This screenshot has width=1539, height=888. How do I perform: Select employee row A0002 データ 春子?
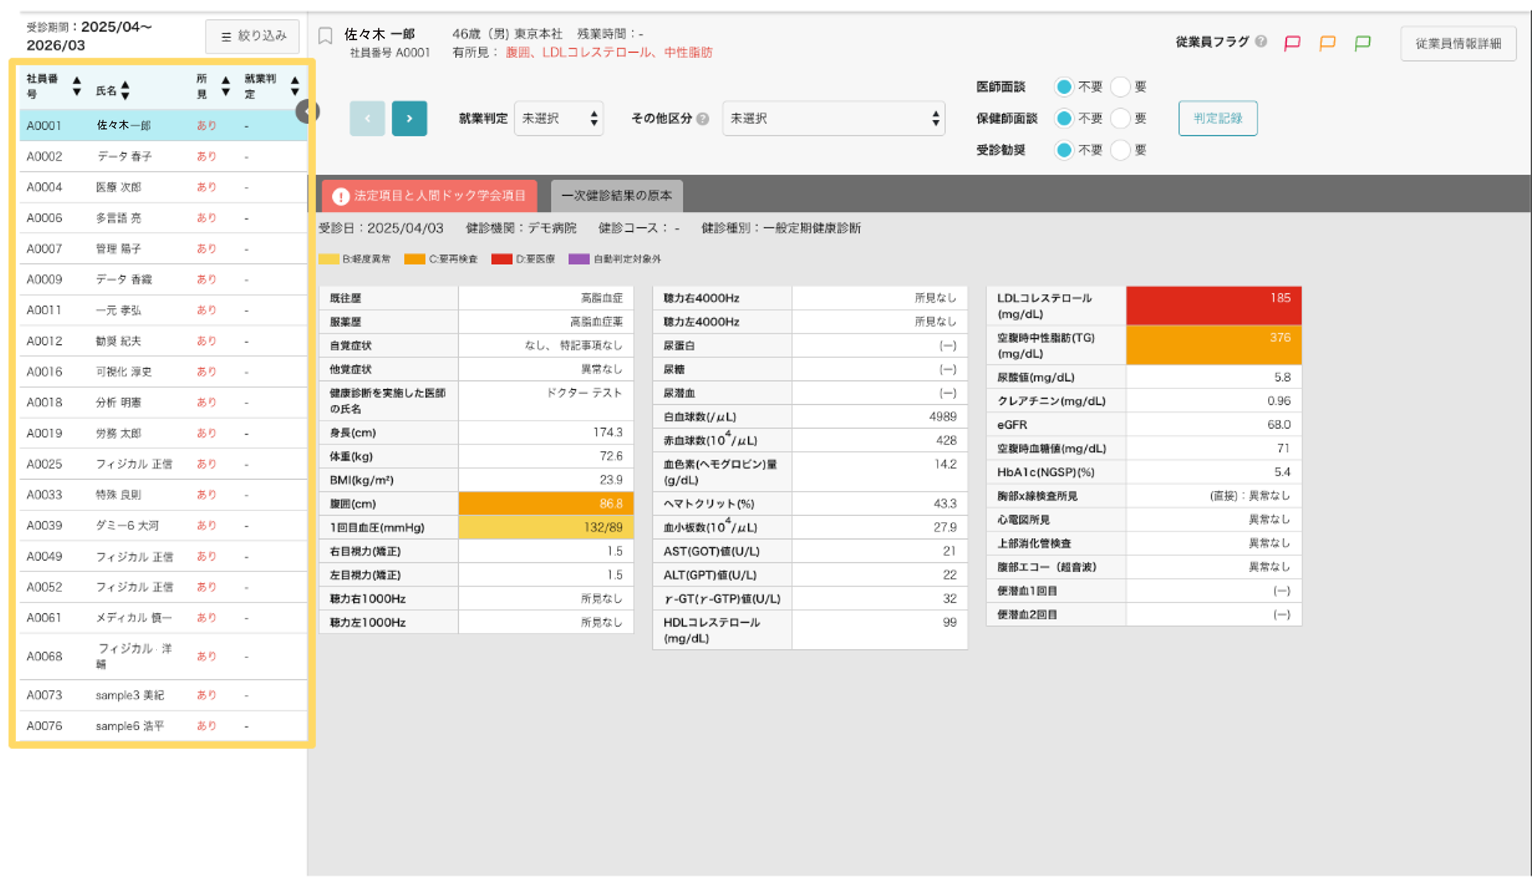(x=163, y=157)
